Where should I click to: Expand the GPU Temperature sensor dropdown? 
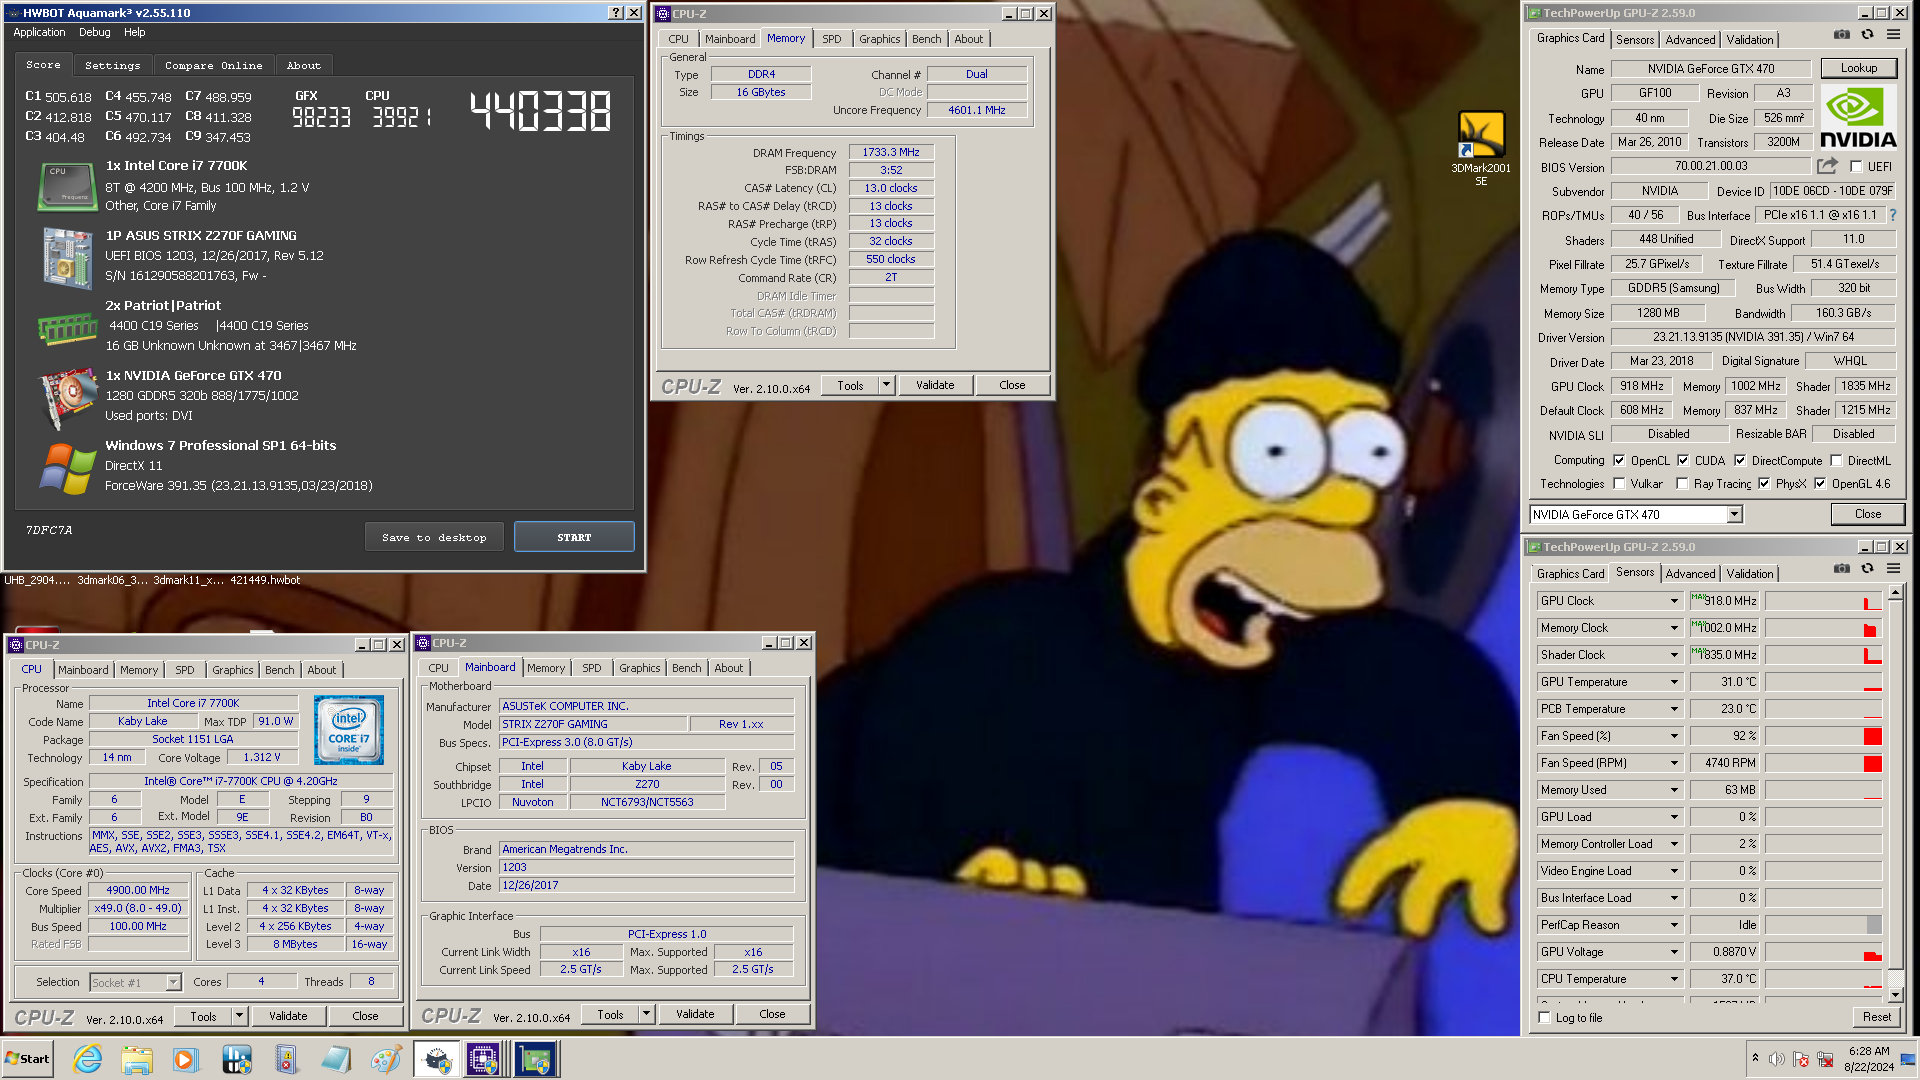[x=1674, y=682]
